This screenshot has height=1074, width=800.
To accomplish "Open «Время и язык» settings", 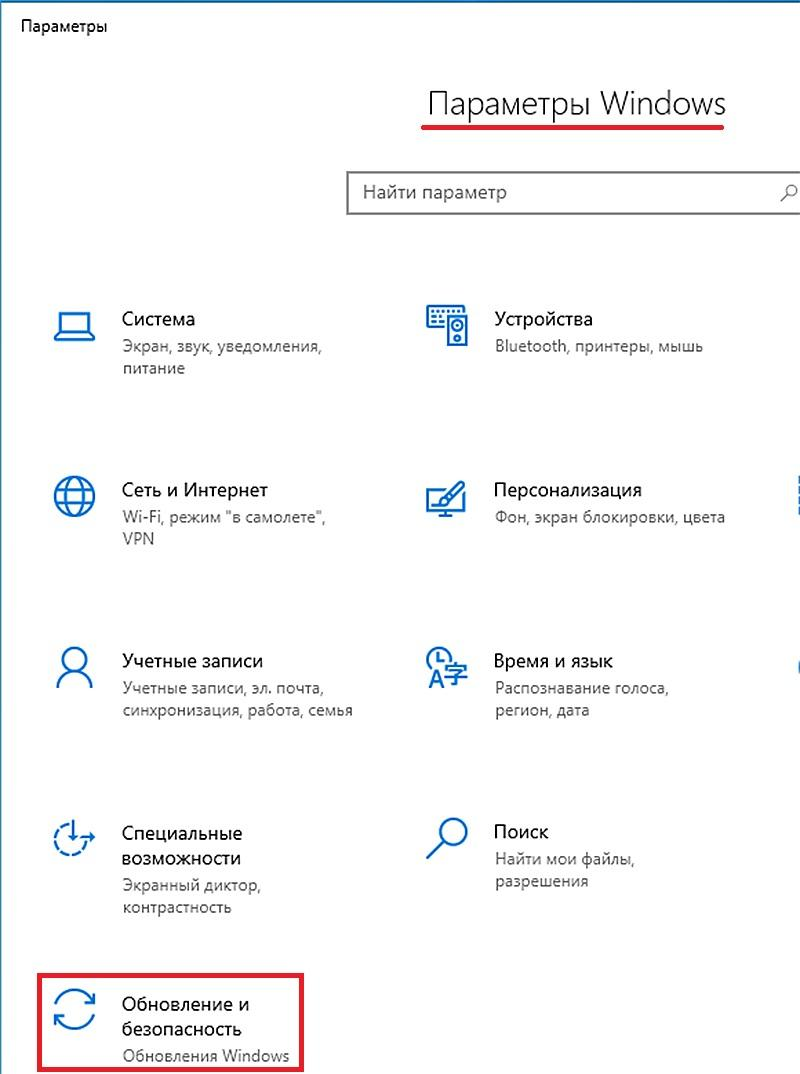I will (553, 660).
